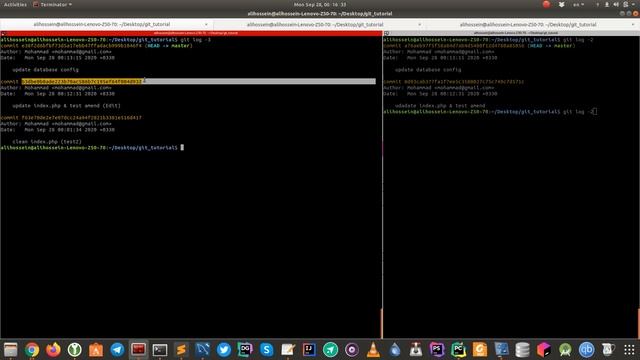Open group menu icon of right gray pane titlebar
The width and height of the screenshot is (640, 360).
(x=387, y=33)
